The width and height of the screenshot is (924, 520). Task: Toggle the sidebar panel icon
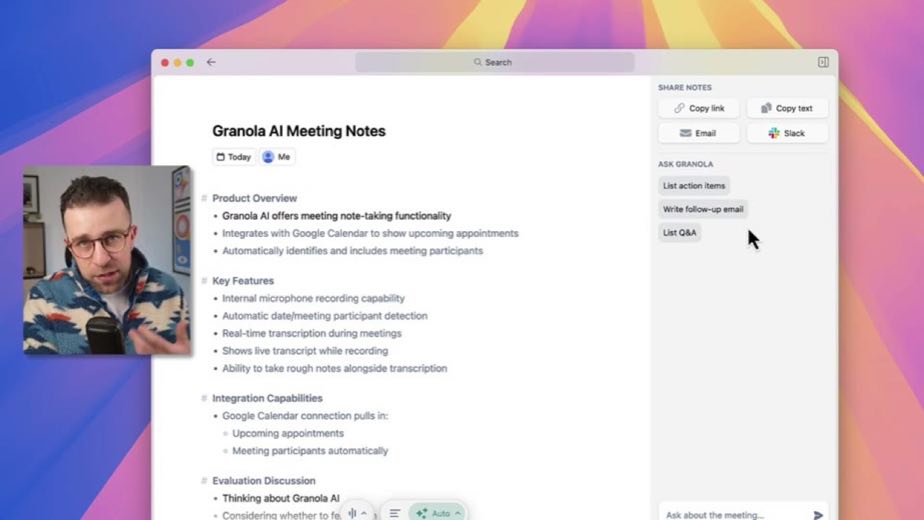tap(823, 62)
